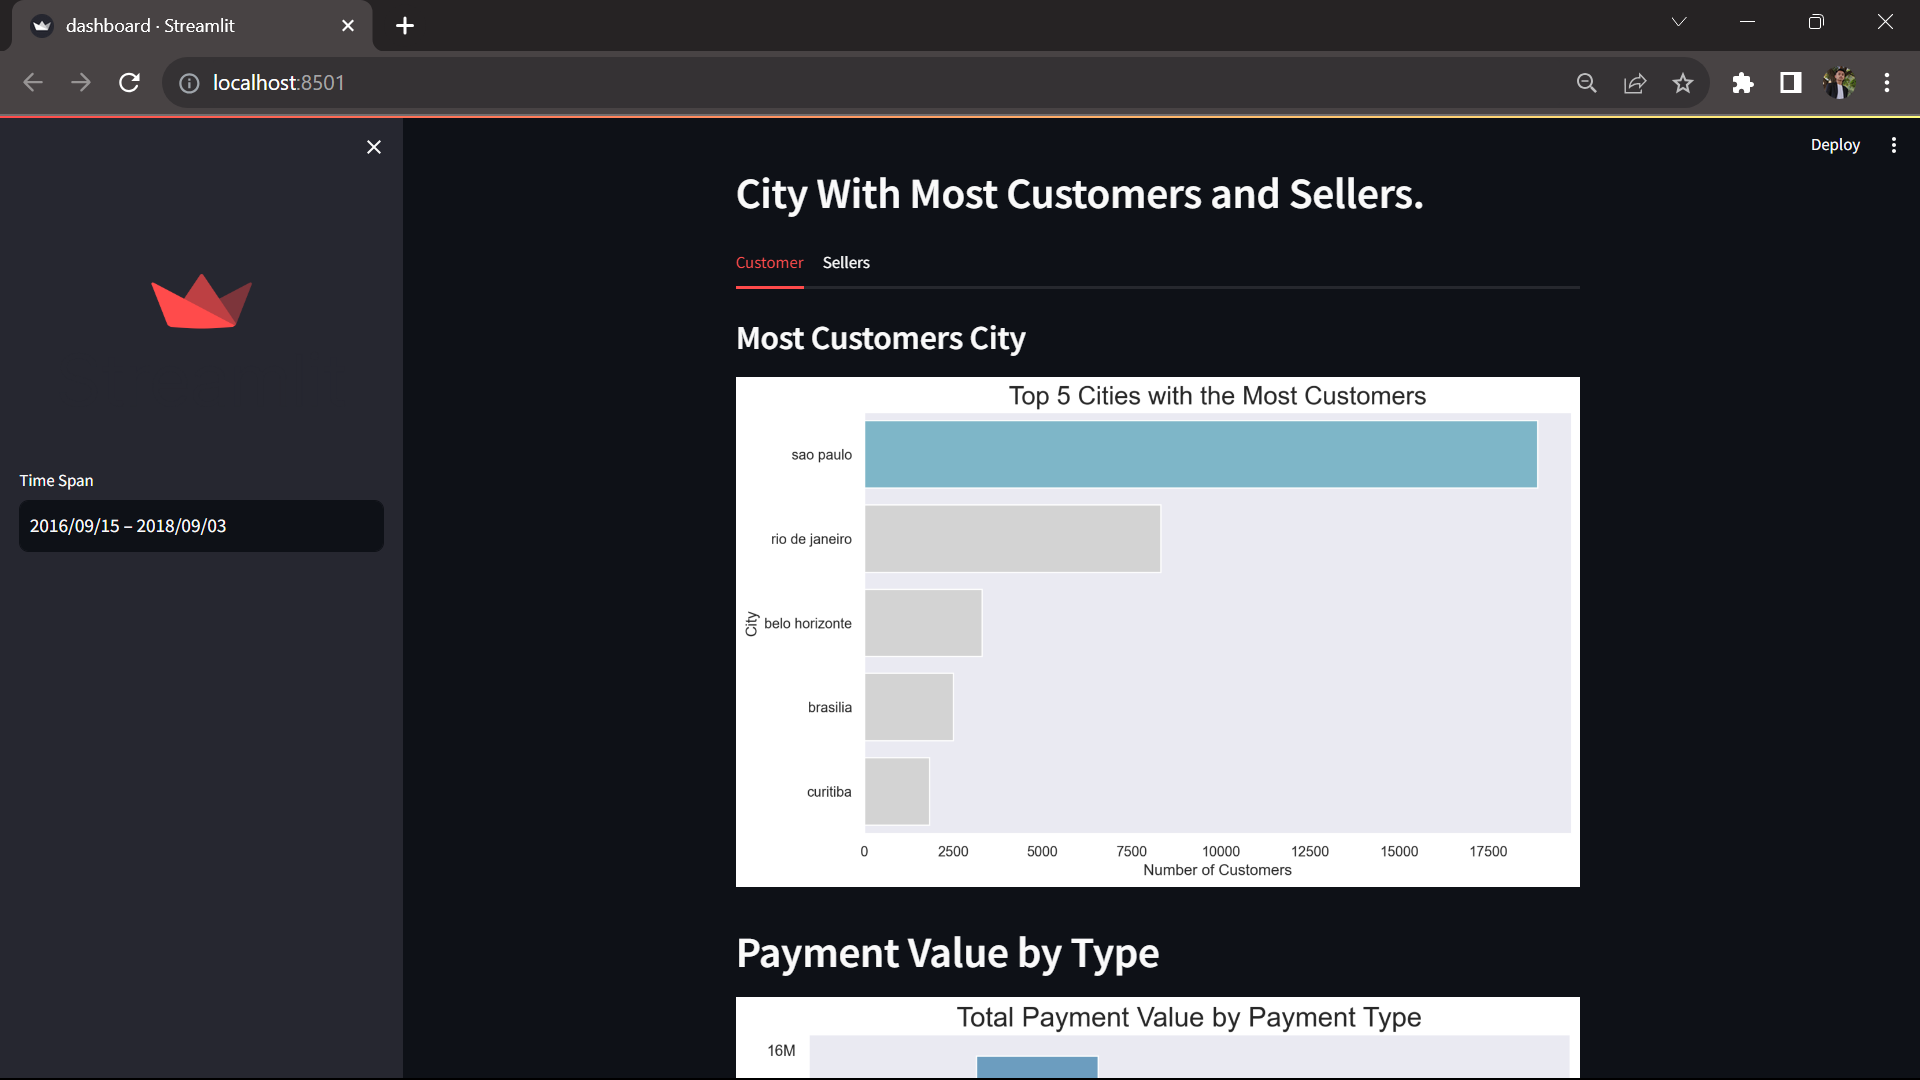The width and height of the screenshot is (1920, 1080).
Task: Click chart title 'Total Payment Value by Payment Type'
Action: point(1188,1017)
